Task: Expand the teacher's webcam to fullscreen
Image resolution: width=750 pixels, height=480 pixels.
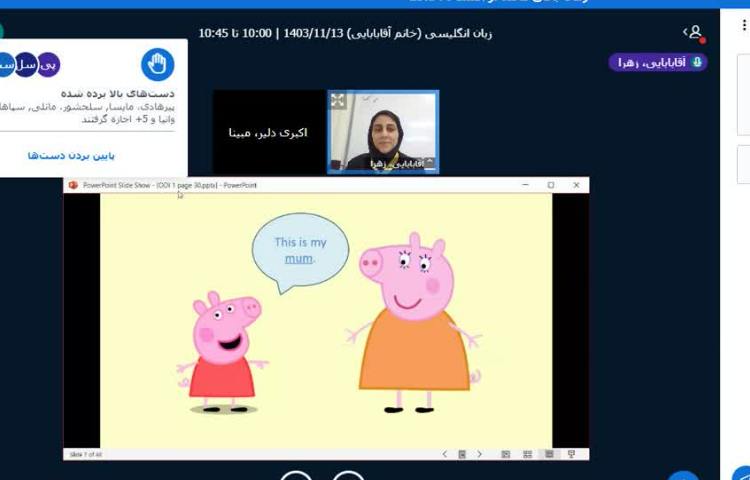Action: (x=338, y=101)
